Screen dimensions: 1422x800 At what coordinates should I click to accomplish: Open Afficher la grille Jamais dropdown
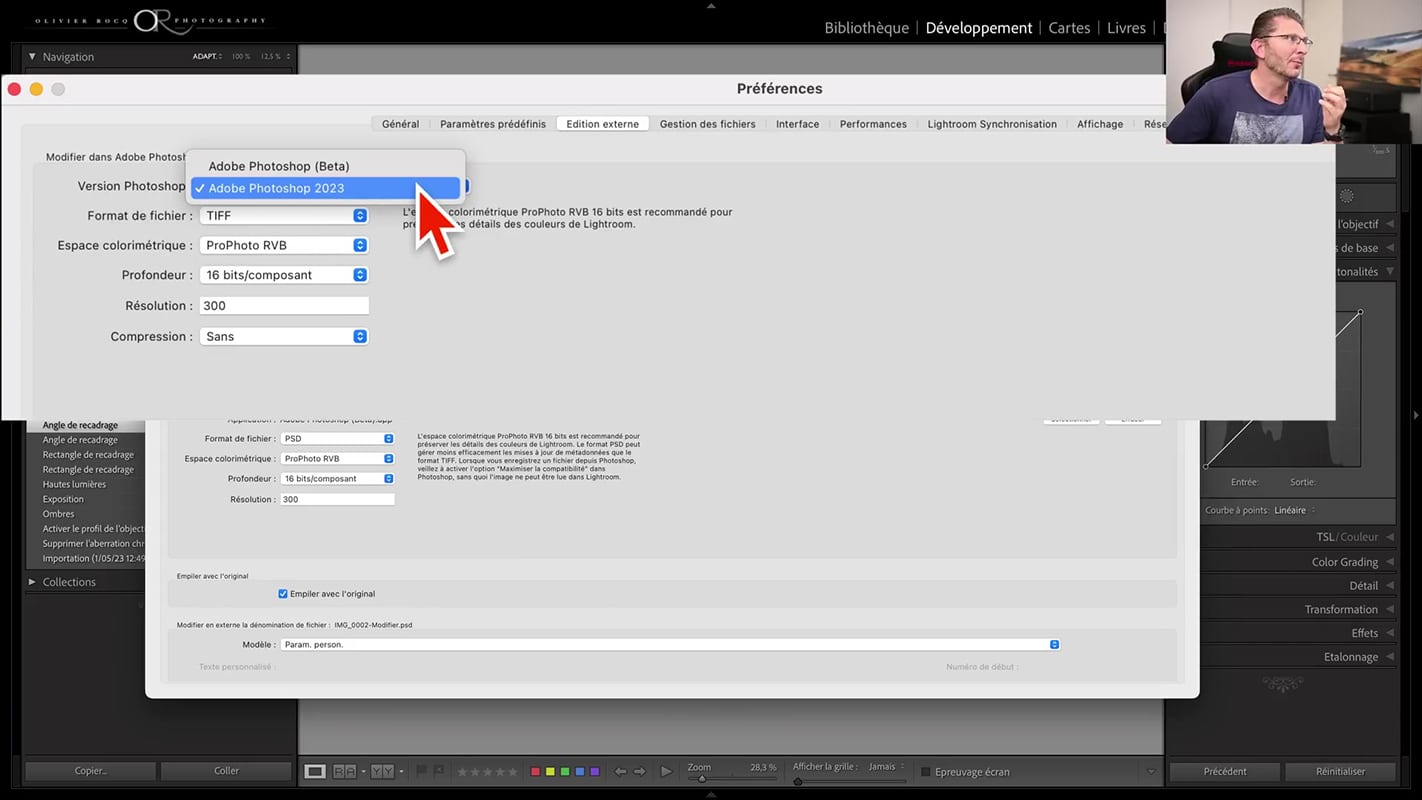click(x=886, y=767)
